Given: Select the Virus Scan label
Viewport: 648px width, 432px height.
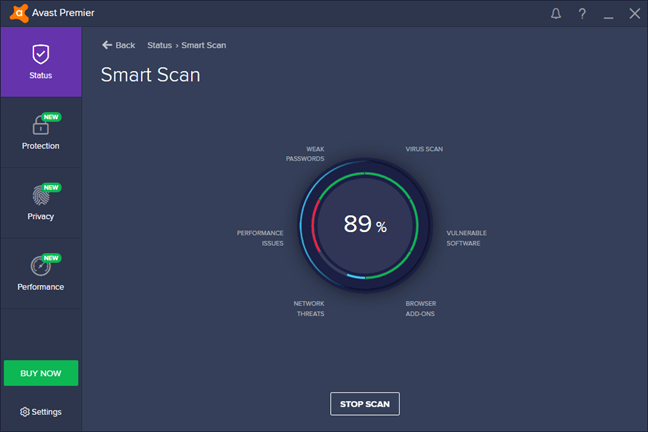Looking at the screenshot, I should pos(424,149).
